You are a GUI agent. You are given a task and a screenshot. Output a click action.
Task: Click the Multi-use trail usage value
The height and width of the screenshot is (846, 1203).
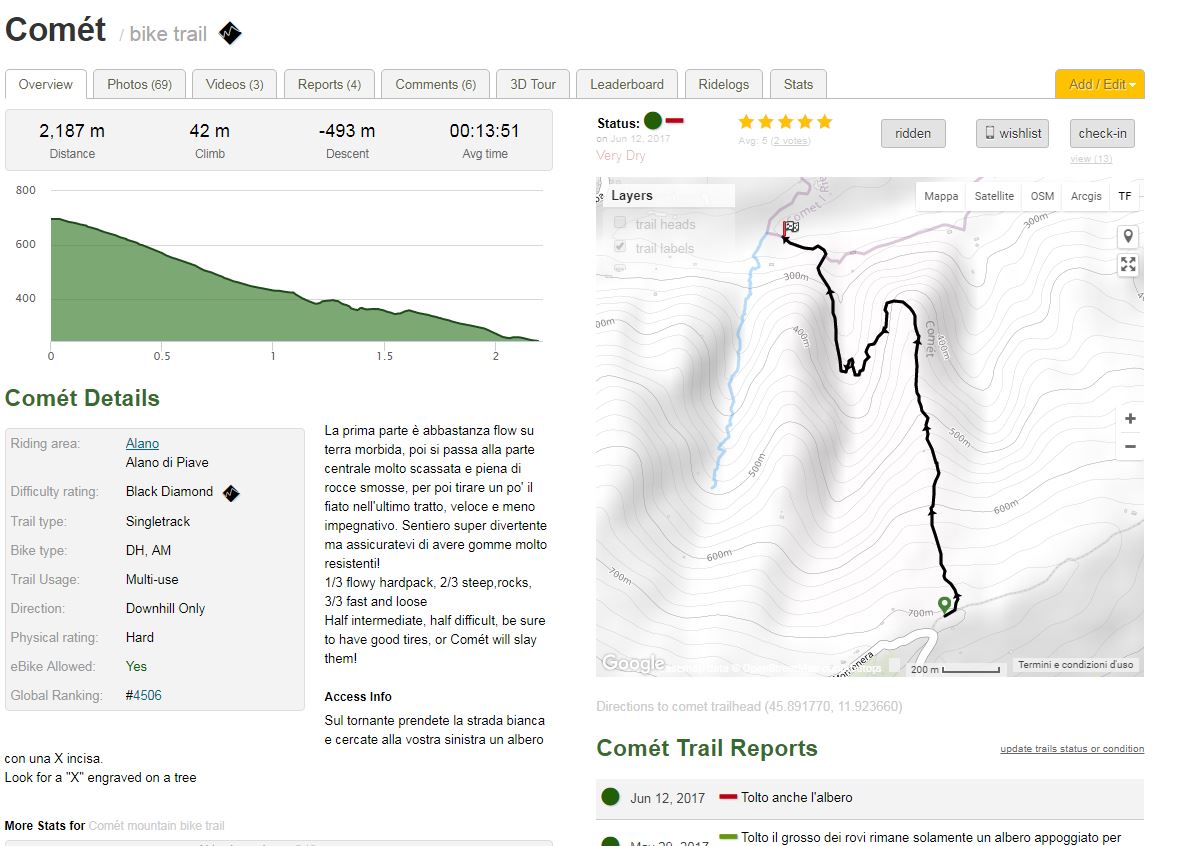click(153, 579)
